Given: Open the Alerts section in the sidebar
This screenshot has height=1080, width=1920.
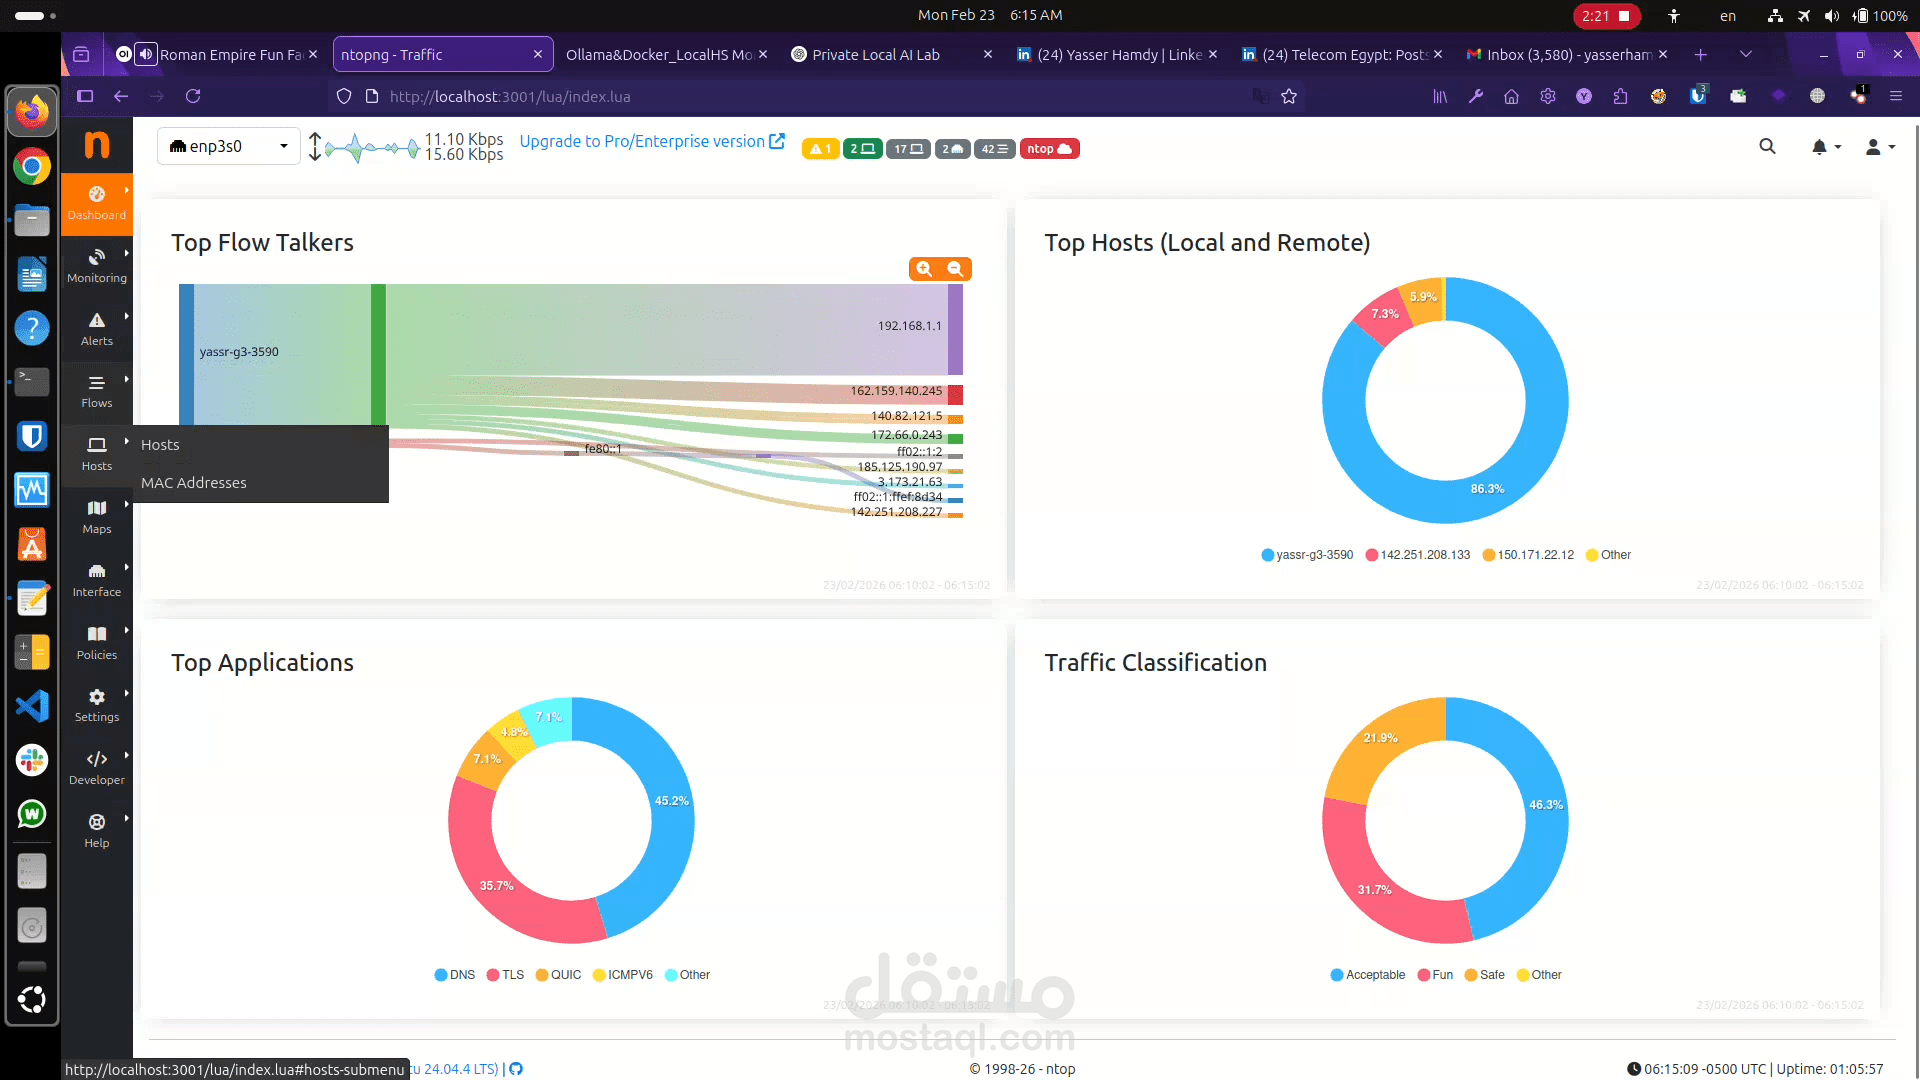Looking at the screenshot, I should pyautogui.click(x=96, y=330).
